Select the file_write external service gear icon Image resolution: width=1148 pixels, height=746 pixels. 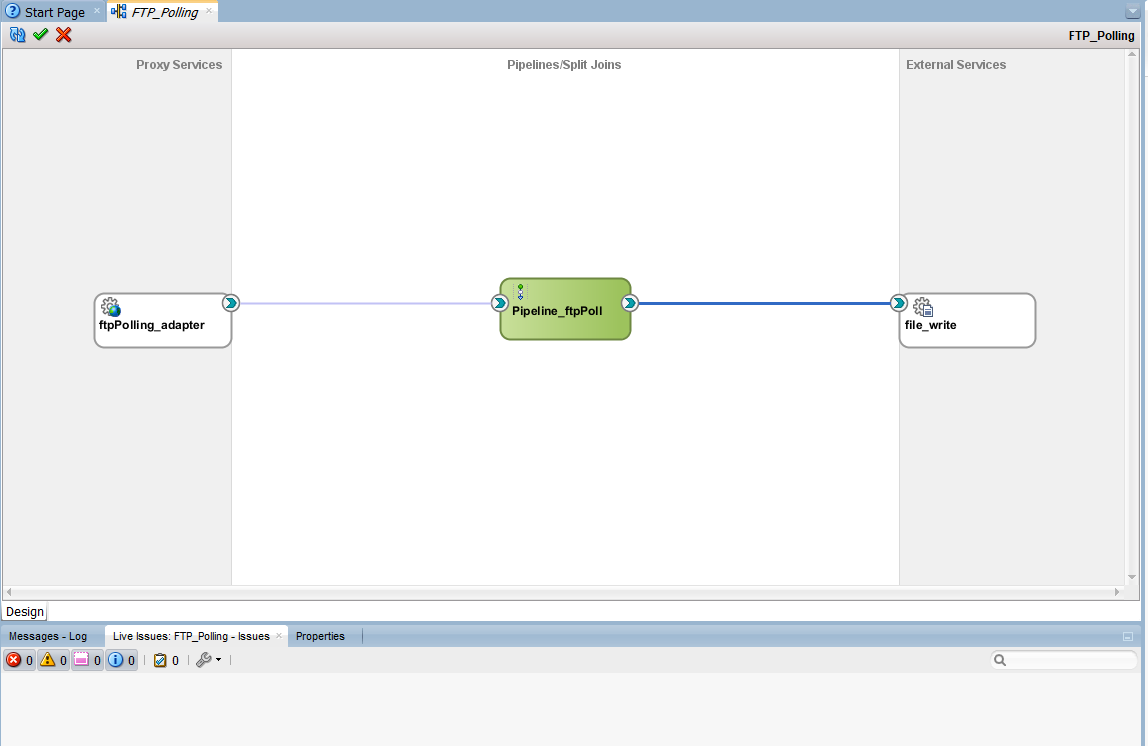coord(923,307)
